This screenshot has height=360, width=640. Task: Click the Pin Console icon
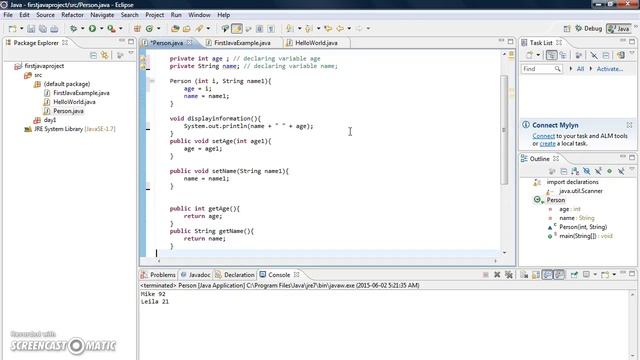coord(574,275)
